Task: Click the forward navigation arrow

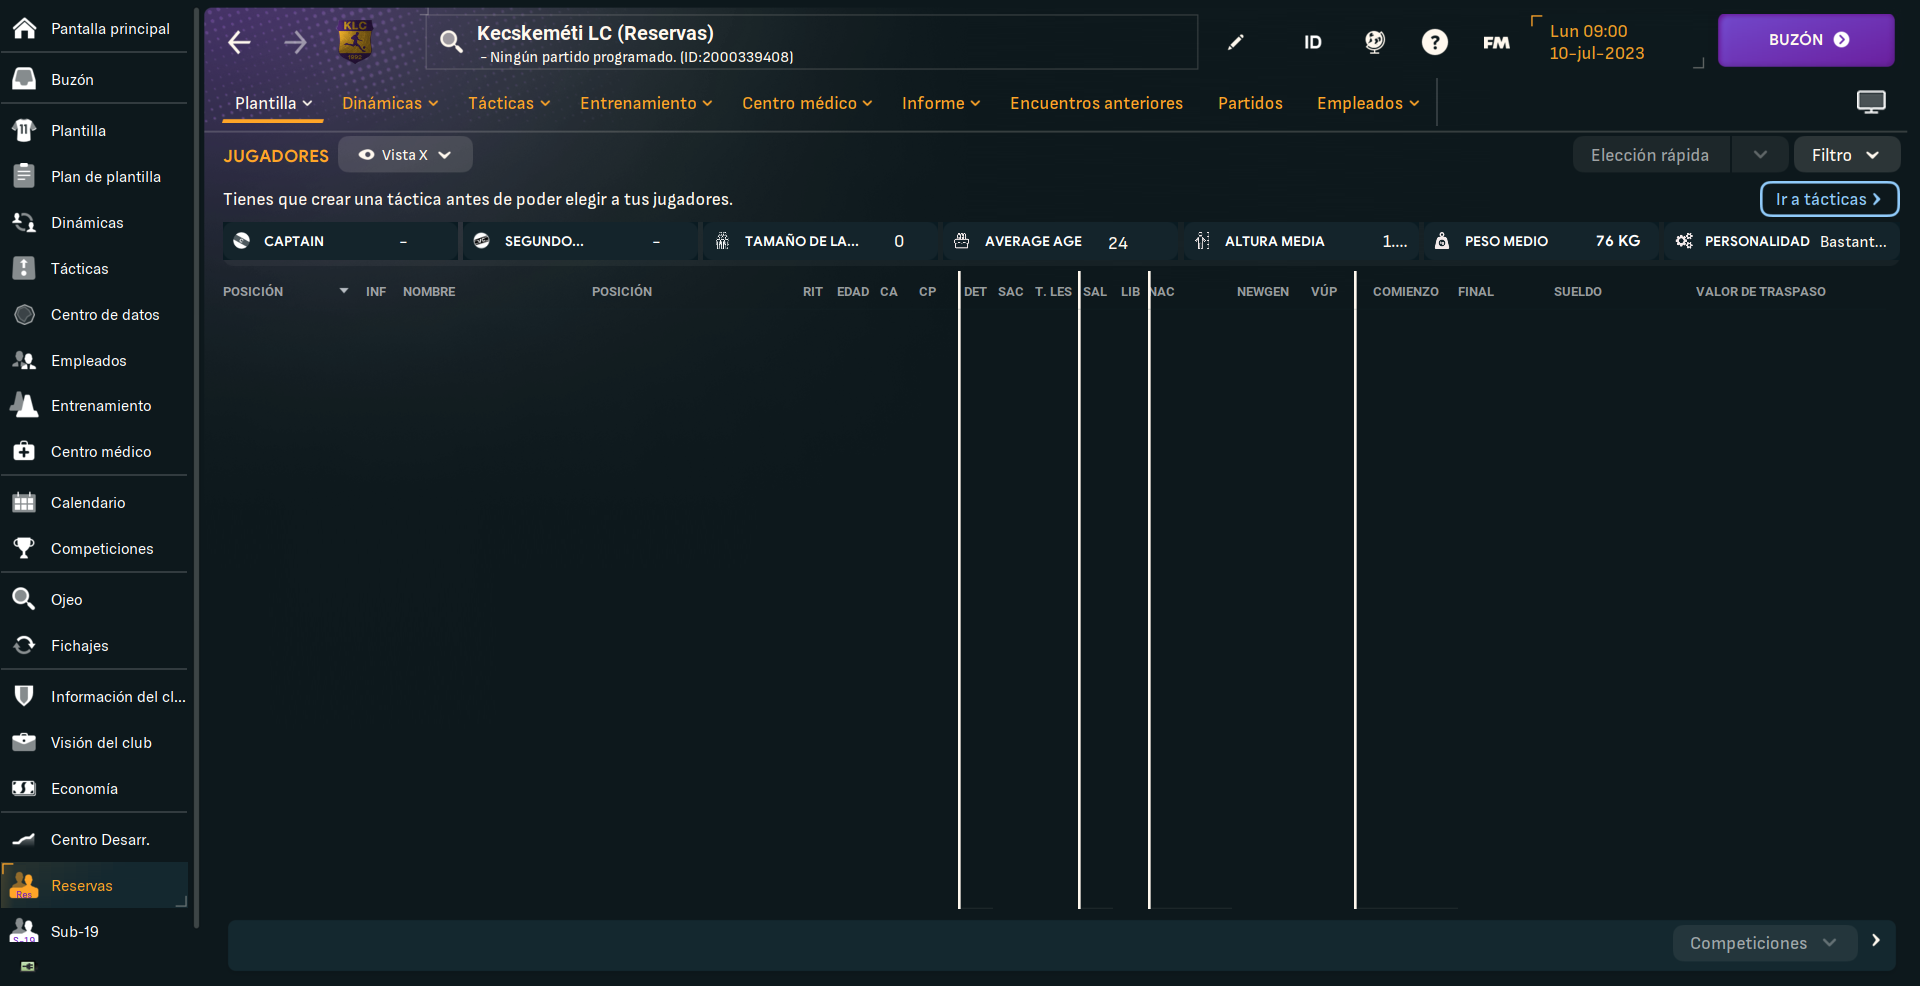Action: coord(295,42)
